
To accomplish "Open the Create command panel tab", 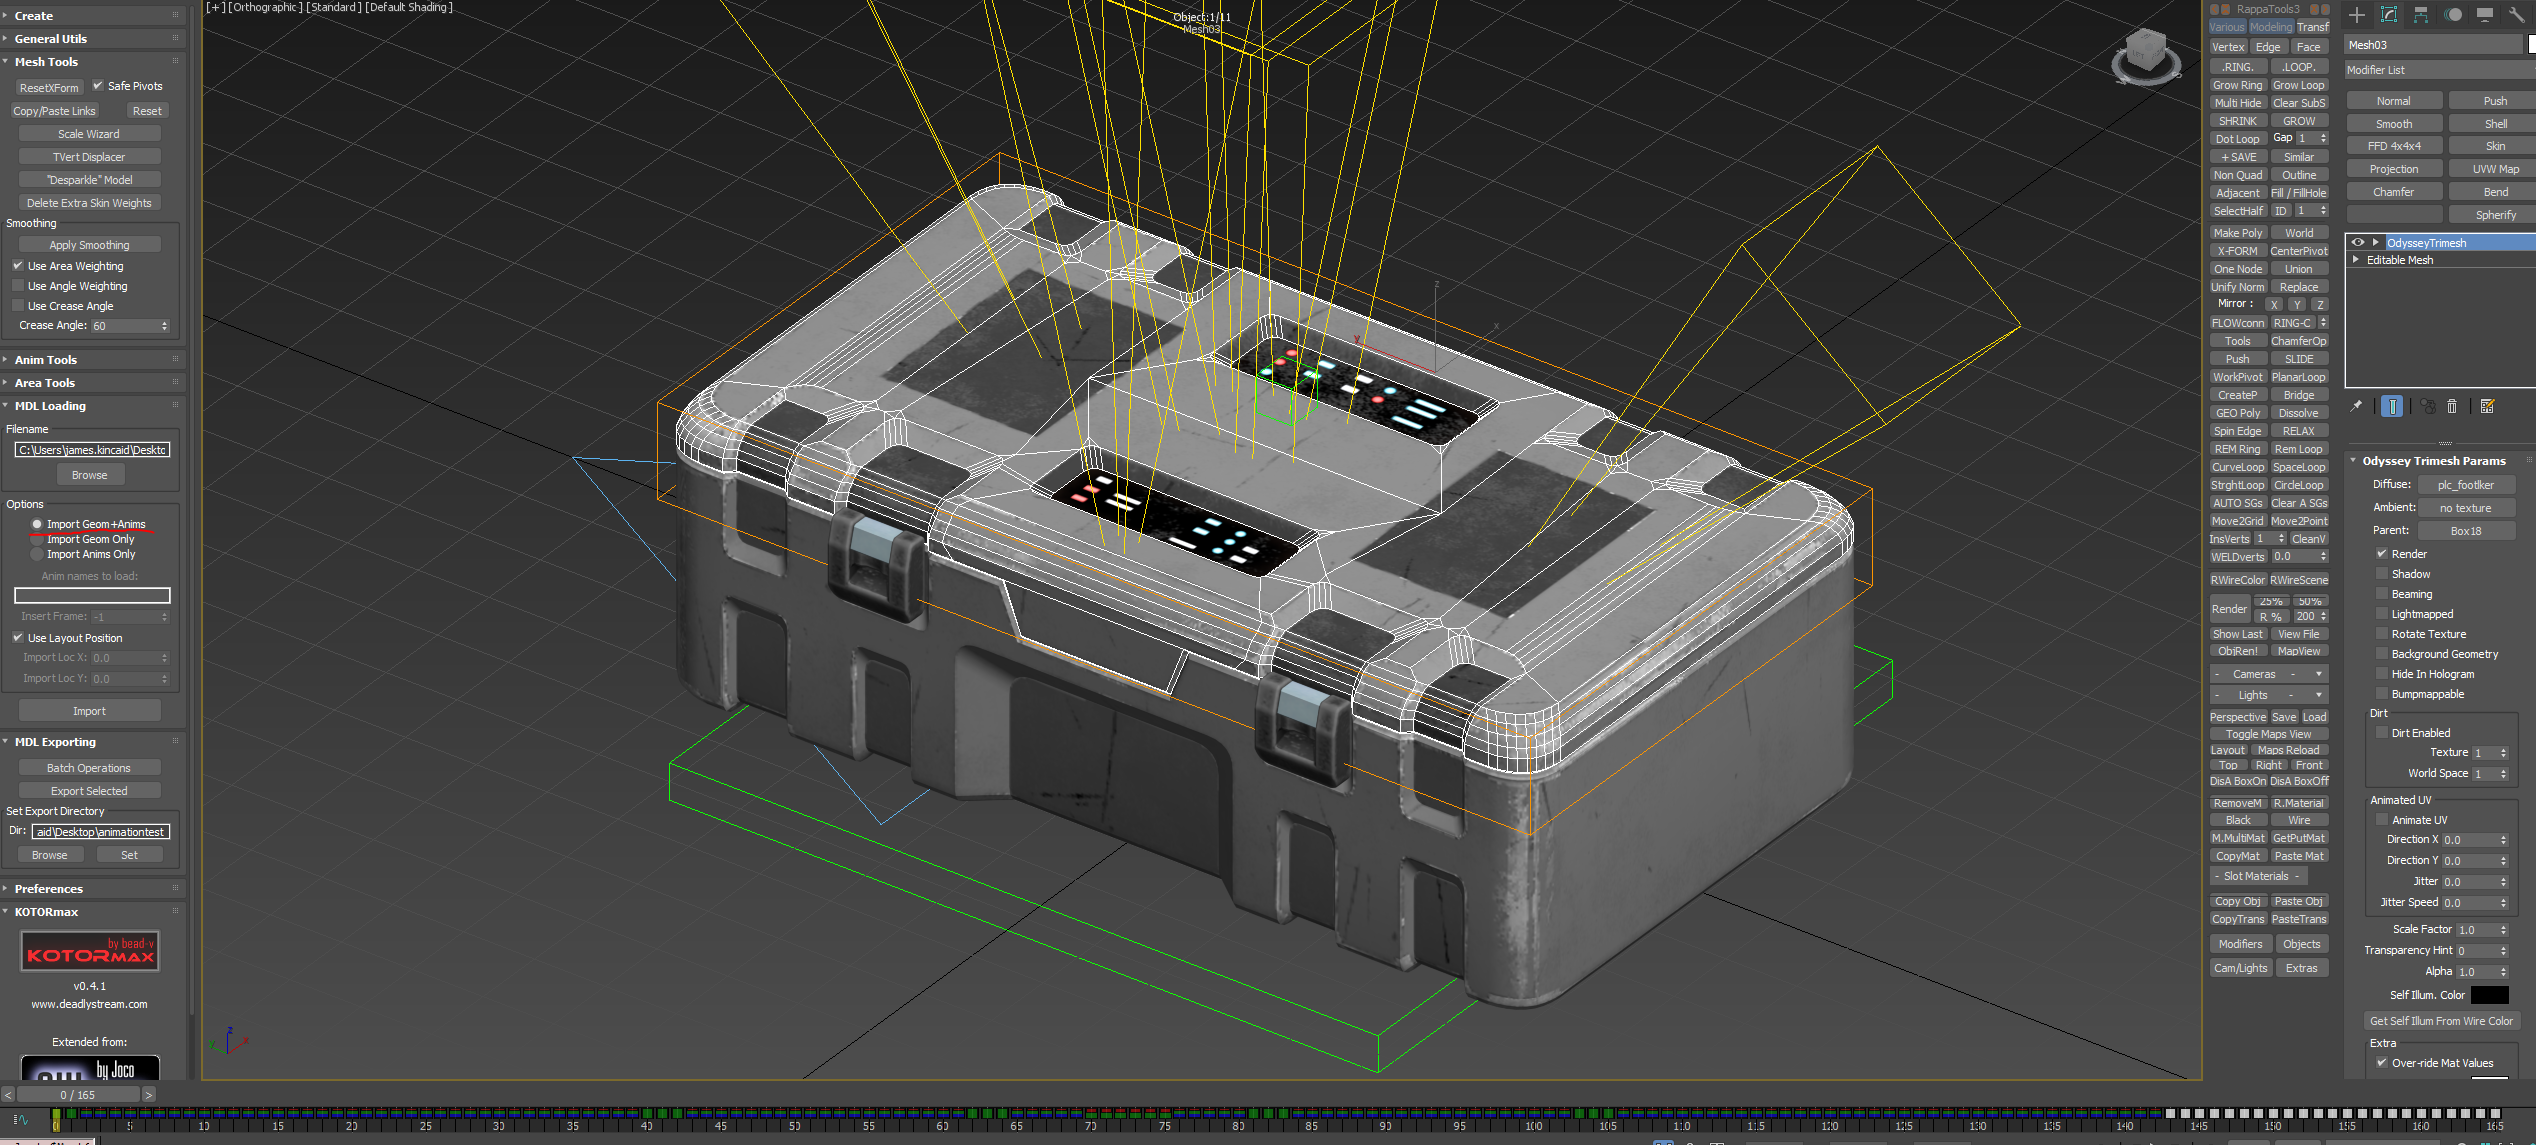I will [x=2357, y=15].
